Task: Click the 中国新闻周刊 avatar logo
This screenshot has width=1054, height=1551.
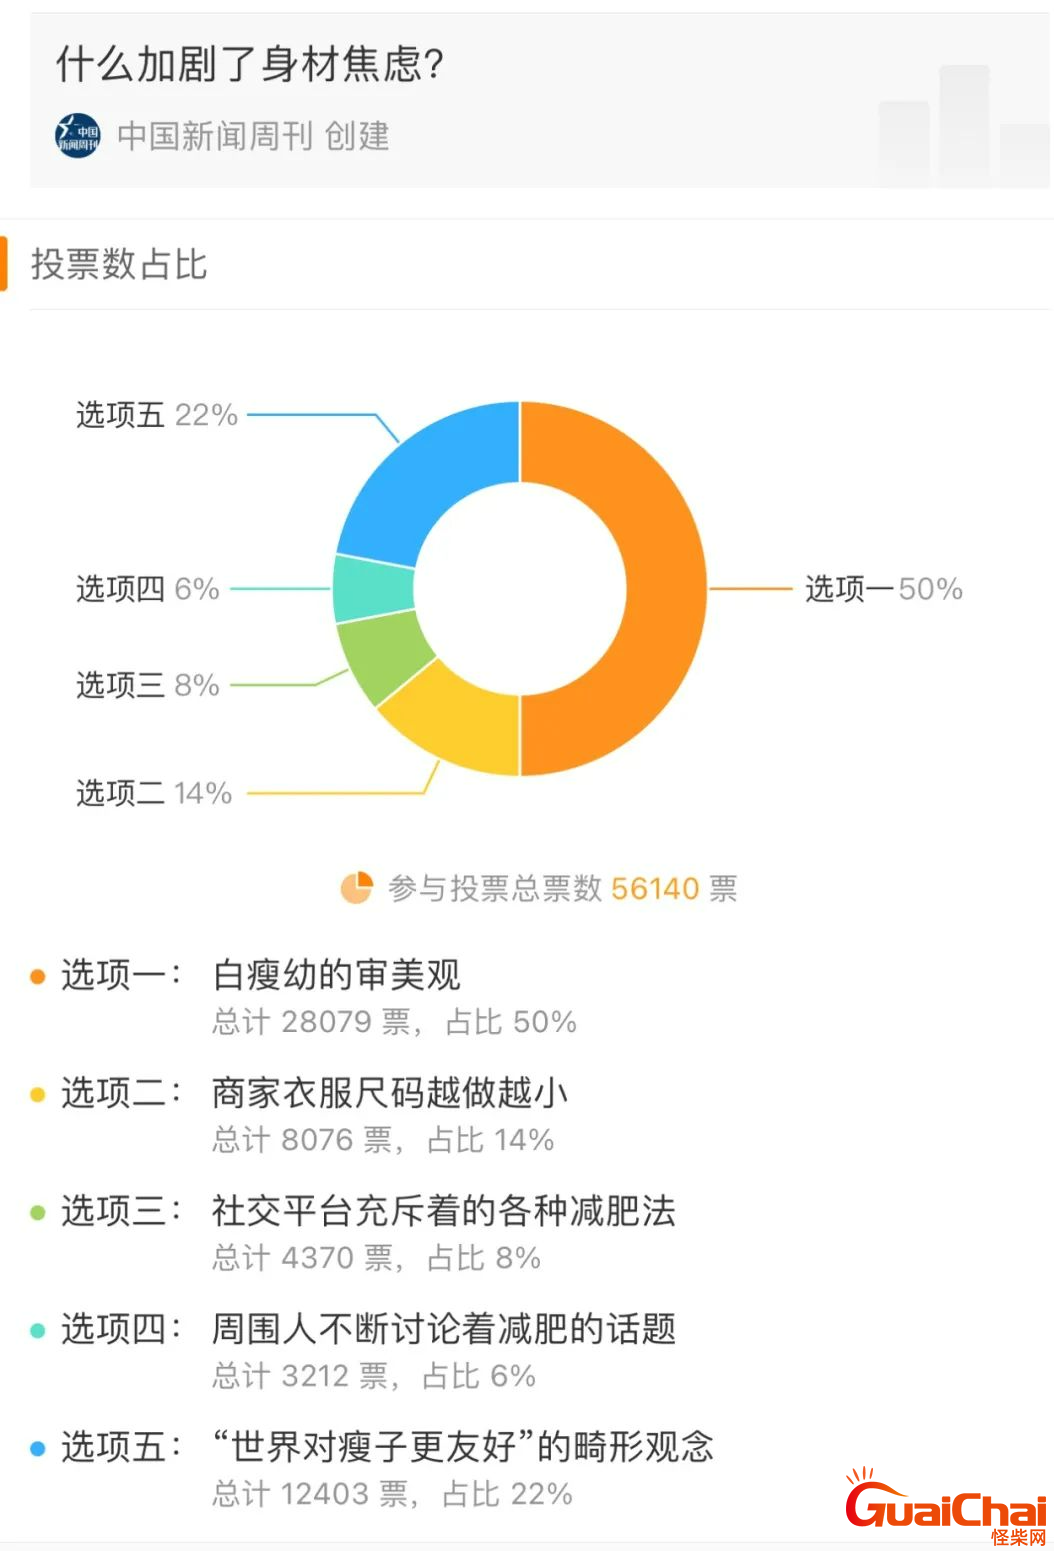Action: point(78,135)
